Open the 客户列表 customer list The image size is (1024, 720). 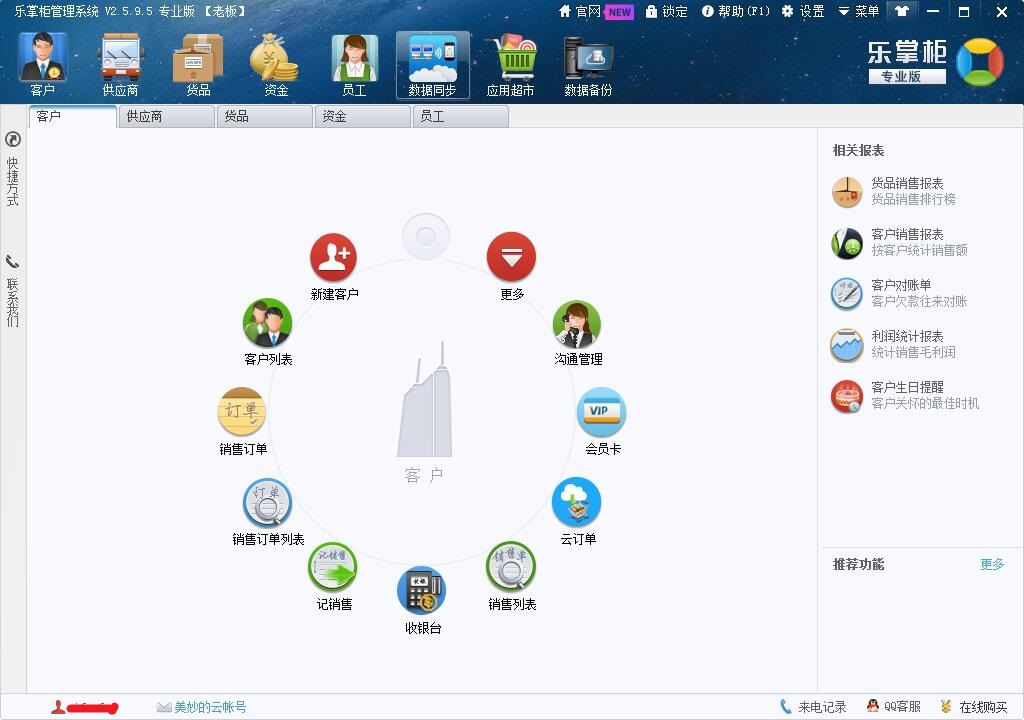(x=268, y=323)
